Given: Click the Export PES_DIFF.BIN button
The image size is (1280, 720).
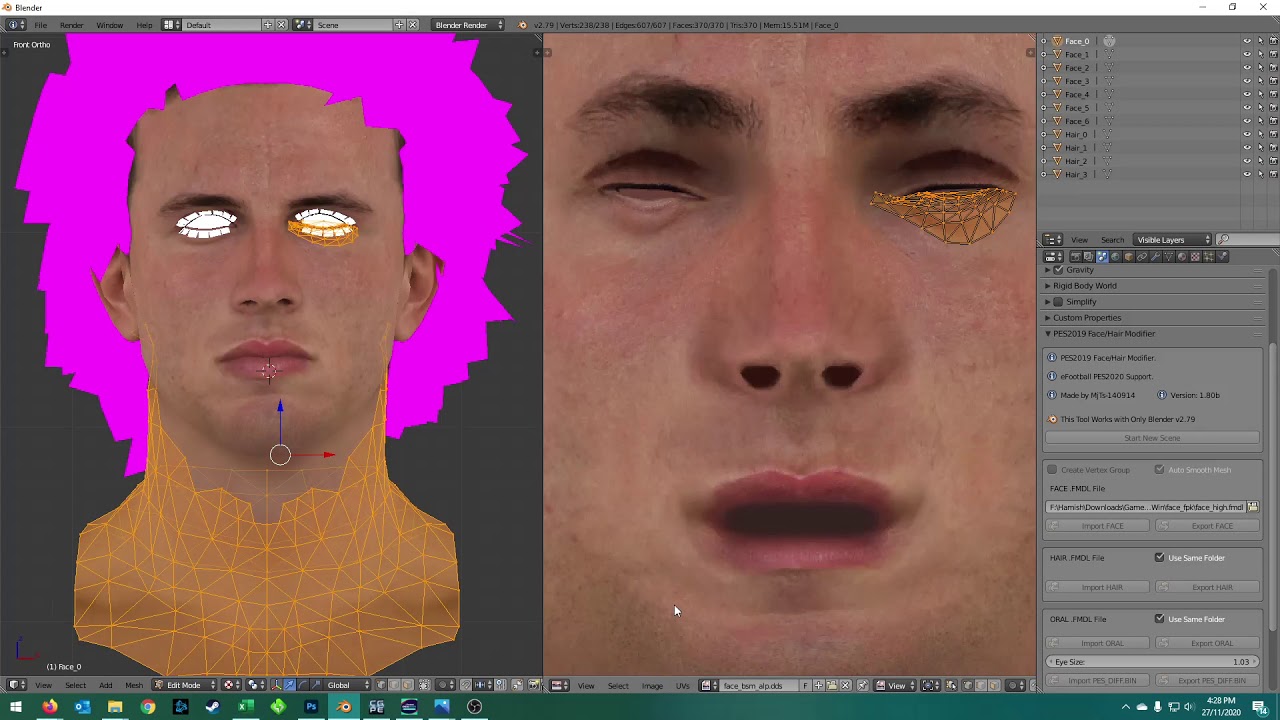Looking at the screenshot, I should coord(1206,681).
